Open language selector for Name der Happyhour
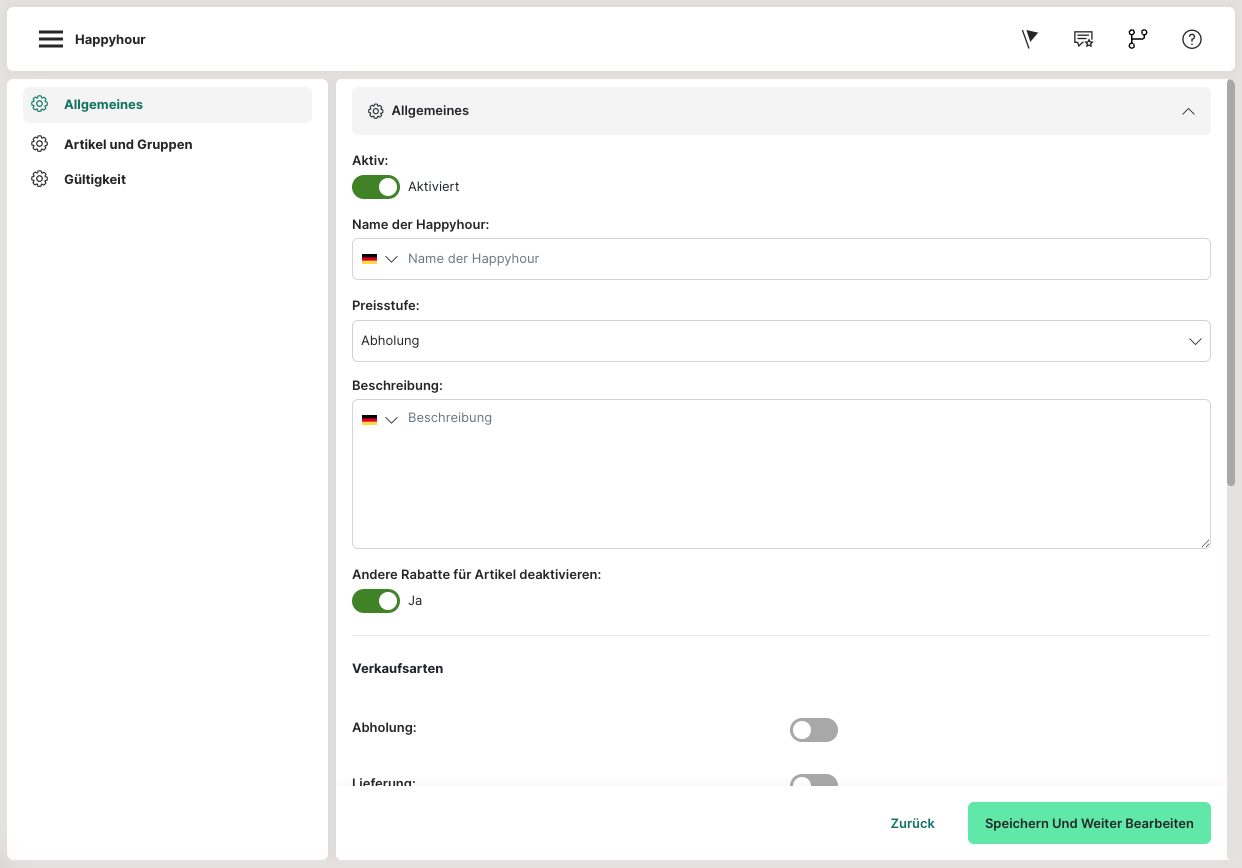 point(379,259)
